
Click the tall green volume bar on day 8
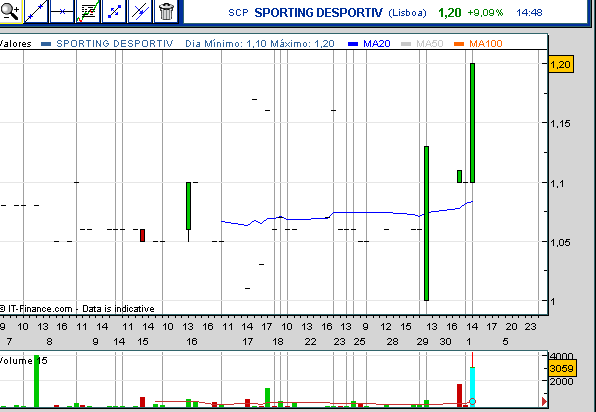tap(36, 381)
